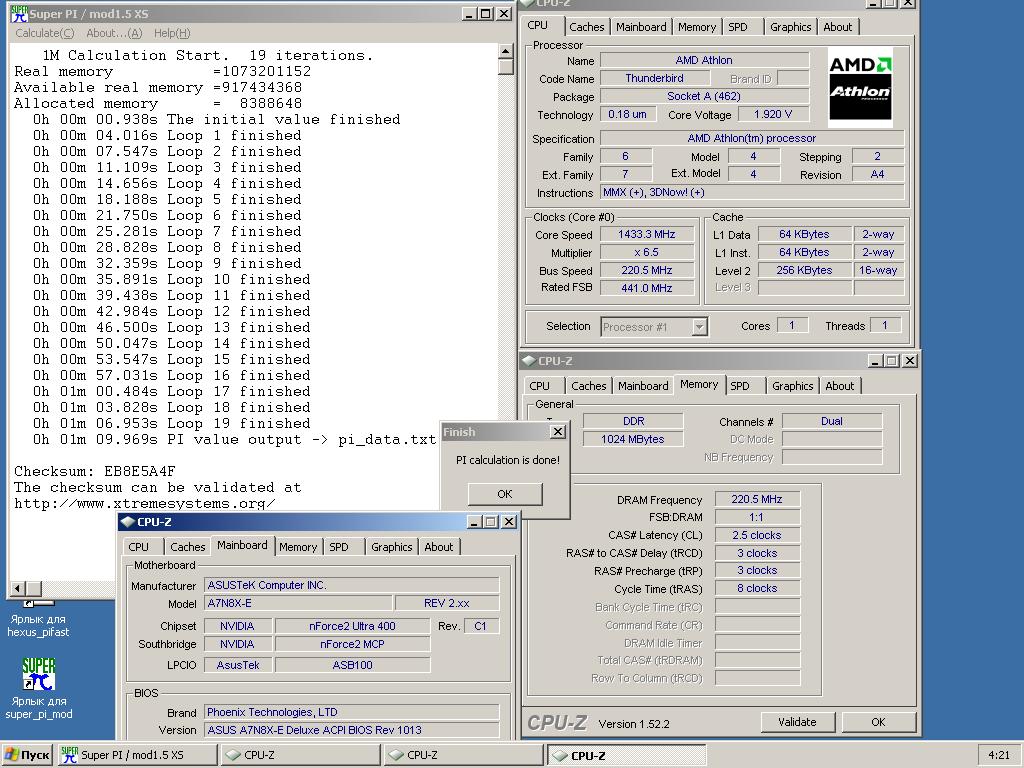1024x768 pixels.
Task: Click CAS# Latency 2.5 clocks value
Action: (757, 535)
